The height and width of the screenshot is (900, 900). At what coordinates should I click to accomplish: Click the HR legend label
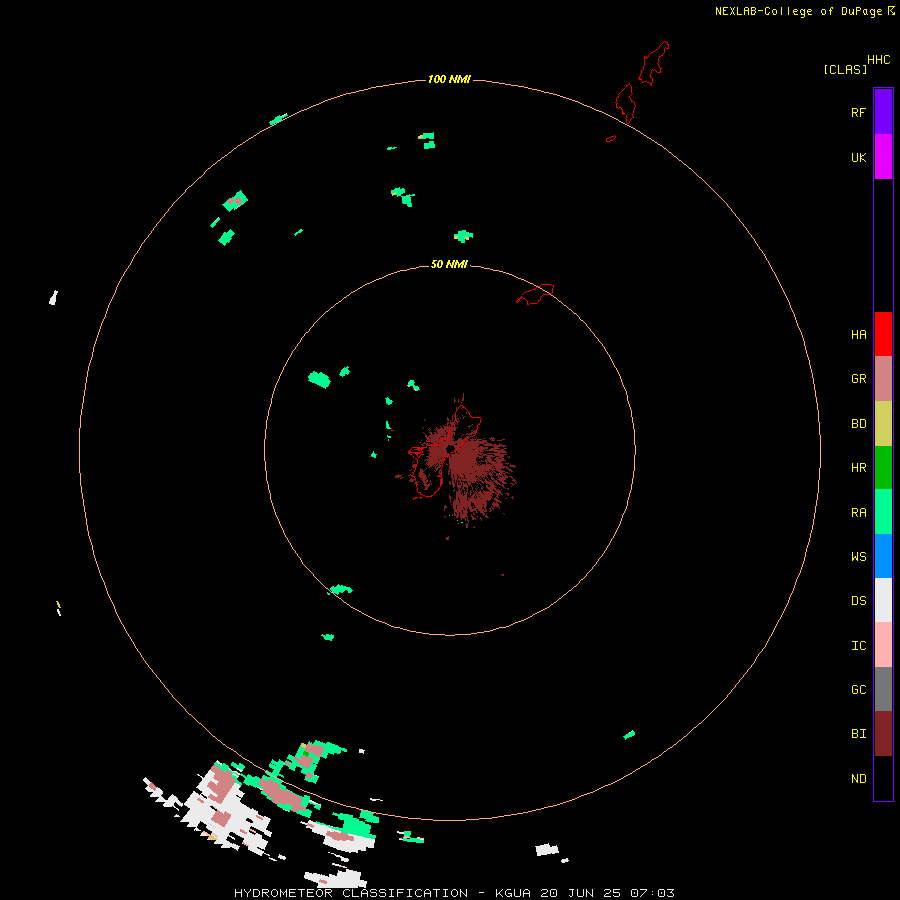click(x=858, y=468)
